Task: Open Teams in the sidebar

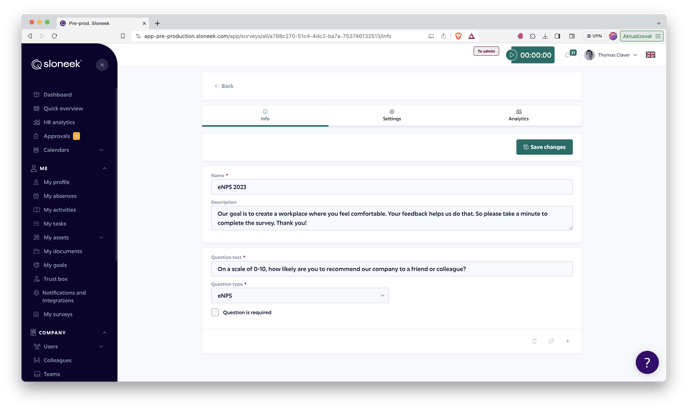Action: pos(51,374)
